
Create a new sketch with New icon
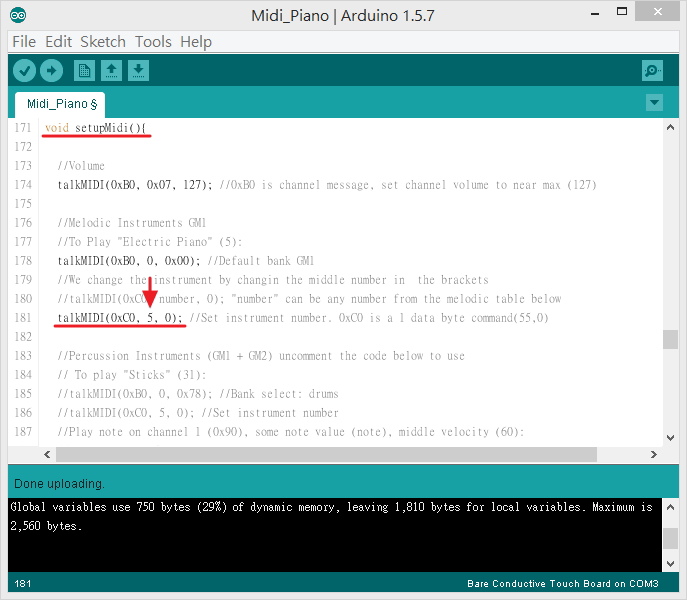tap(84, 71)
